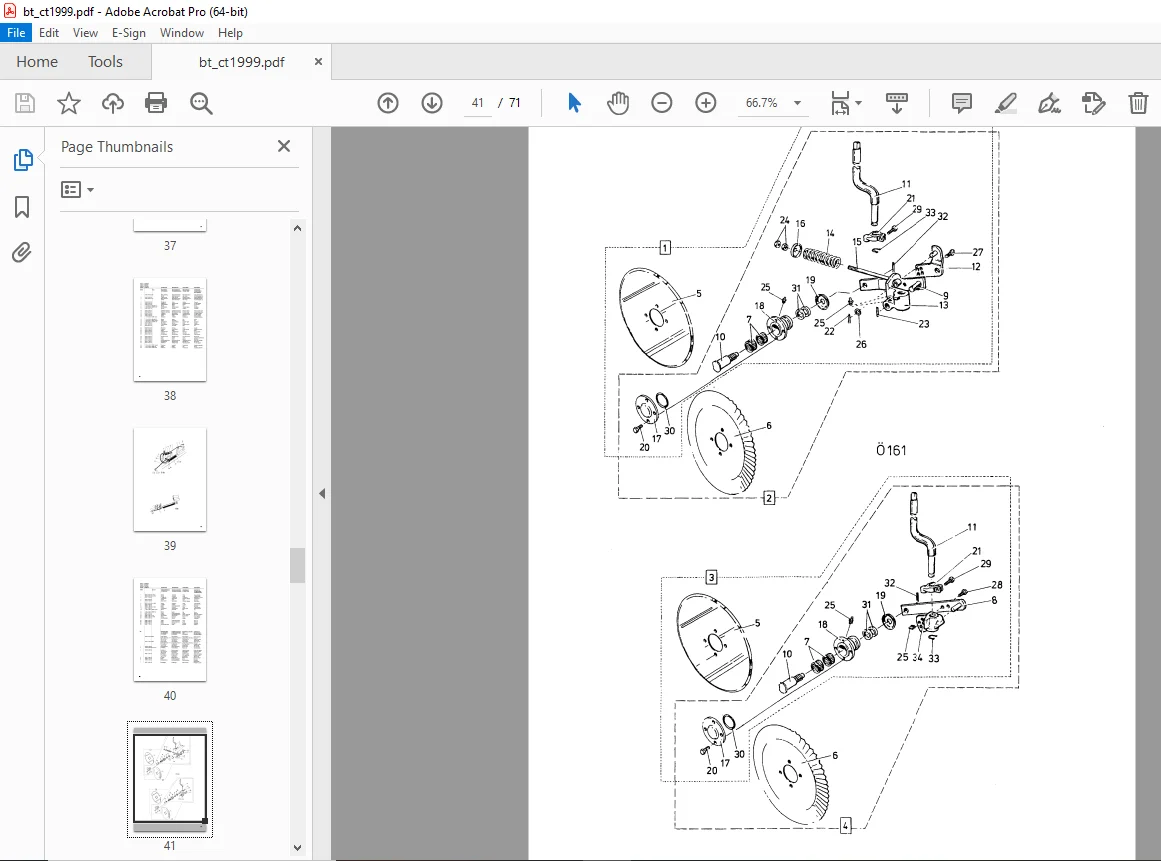The width and height of the screenshot is (1161, 861).
Task: Print the document with printer icon
Action: tap(156, 103)
